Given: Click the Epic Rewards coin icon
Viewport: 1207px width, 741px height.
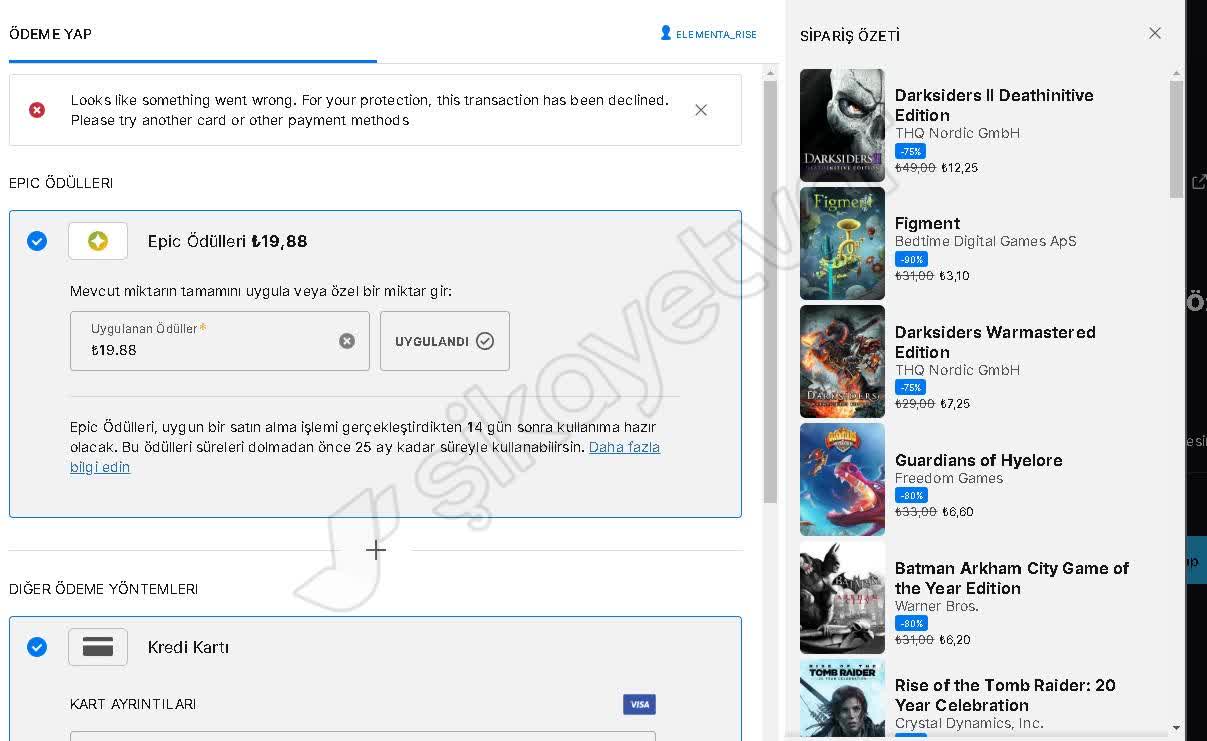Looking at the screenshot, I should (98, 241).
